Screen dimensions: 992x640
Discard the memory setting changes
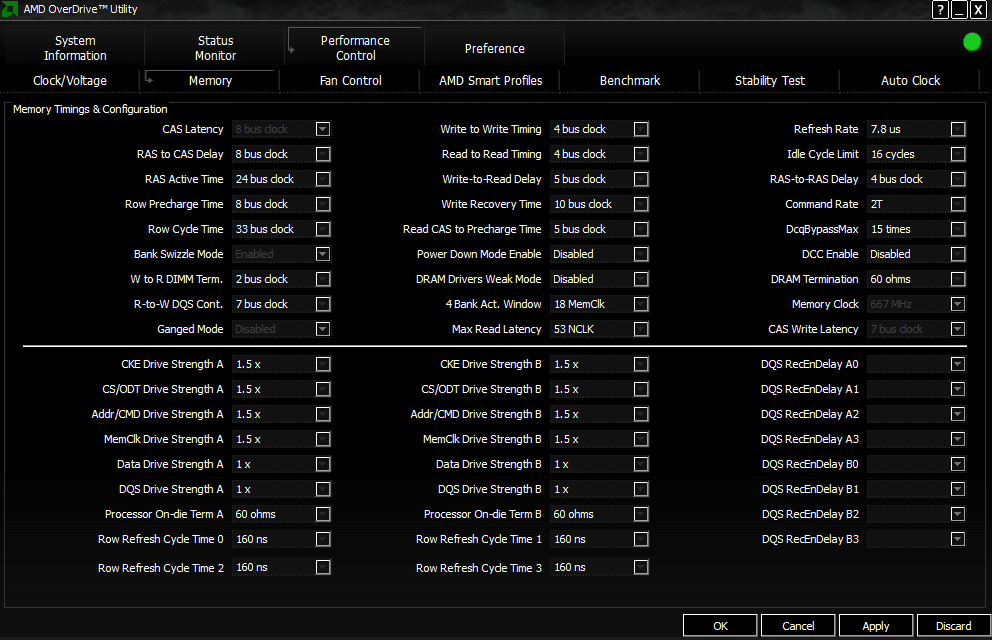[x=953, y=625]
